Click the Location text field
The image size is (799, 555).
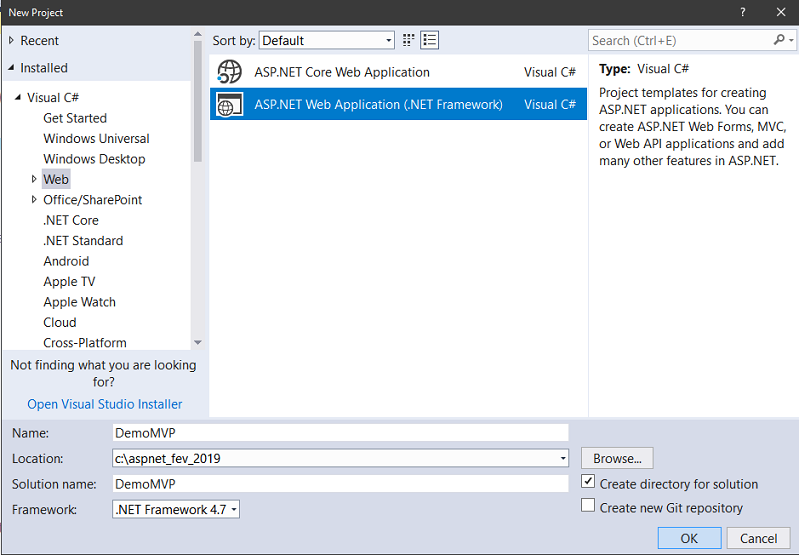(x=335, y=458)
